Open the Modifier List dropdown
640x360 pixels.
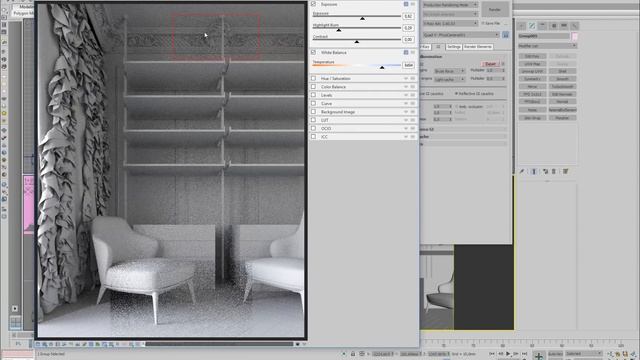tap(547, 46)
